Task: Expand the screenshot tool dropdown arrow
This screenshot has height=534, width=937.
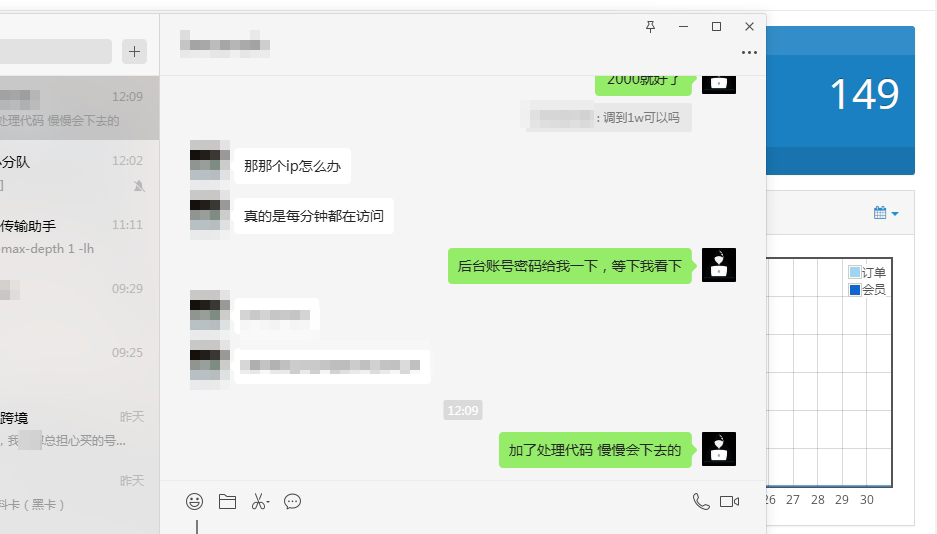Action: click(x=268, y=502)
